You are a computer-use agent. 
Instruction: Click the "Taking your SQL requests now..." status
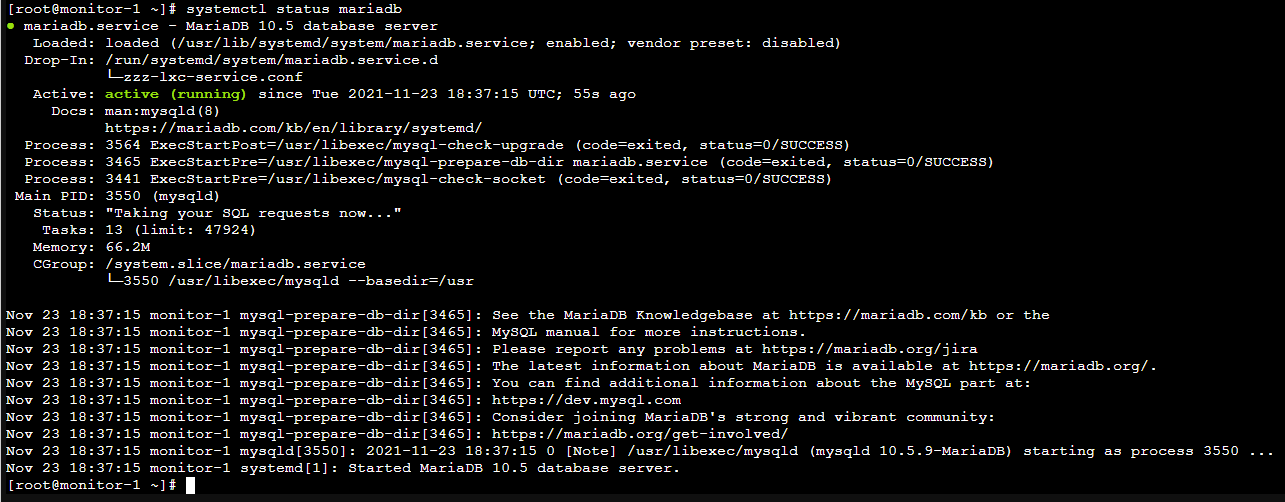(253, 213)
